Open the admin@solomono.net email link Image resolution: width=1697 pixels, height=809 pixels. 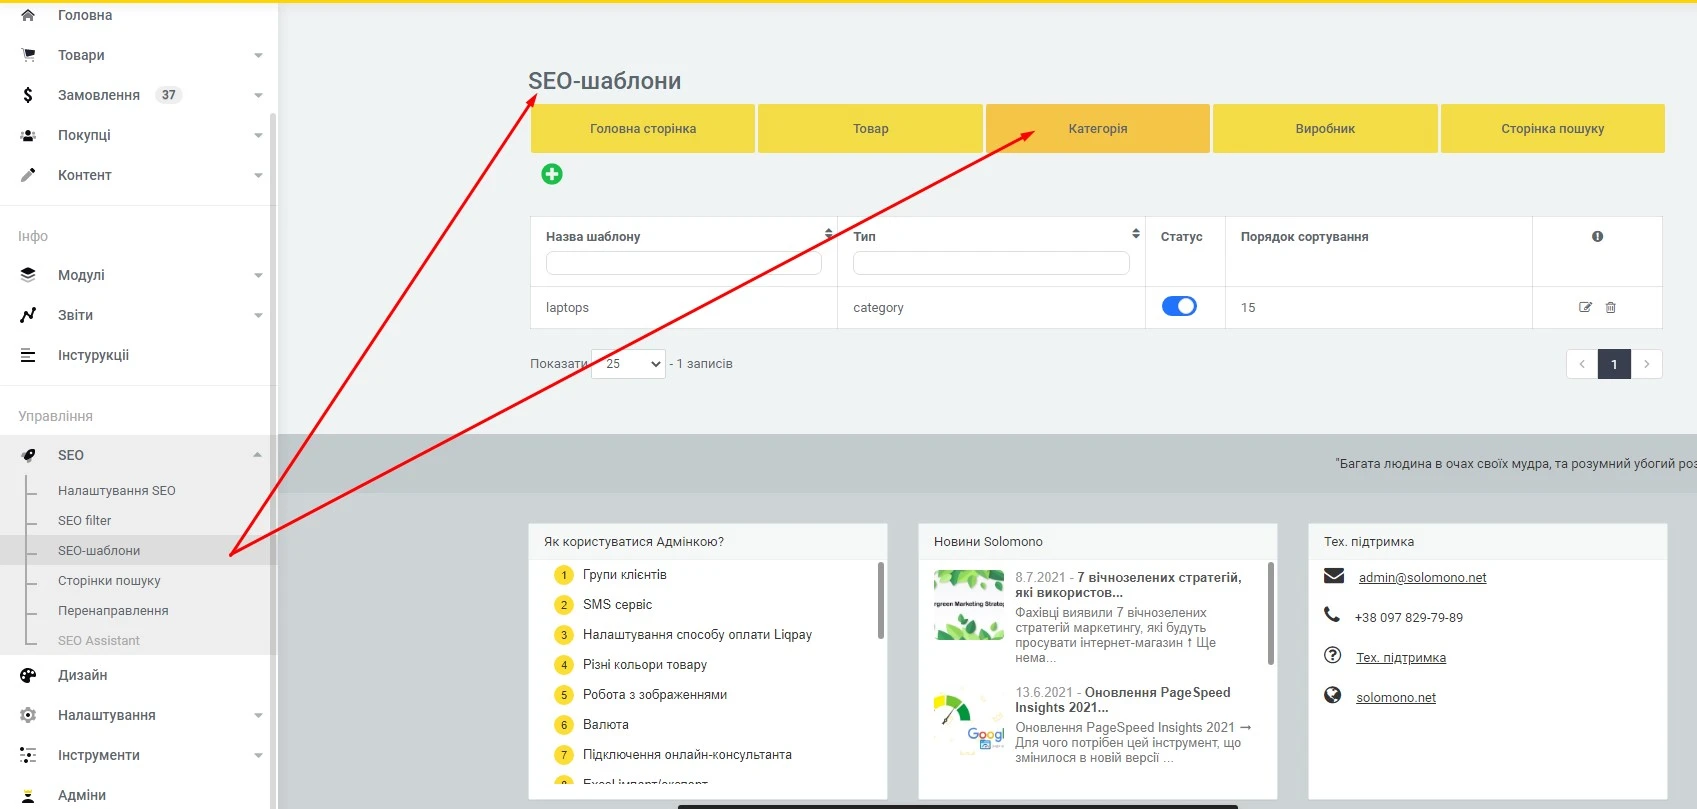pos(1422,578)
